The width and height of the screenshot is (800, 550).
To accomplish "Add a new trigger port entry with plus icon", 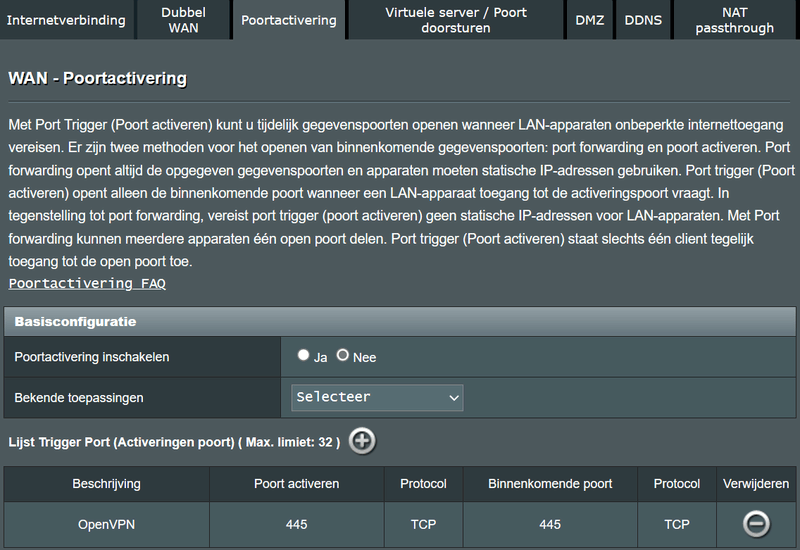I will coord(362,441).
